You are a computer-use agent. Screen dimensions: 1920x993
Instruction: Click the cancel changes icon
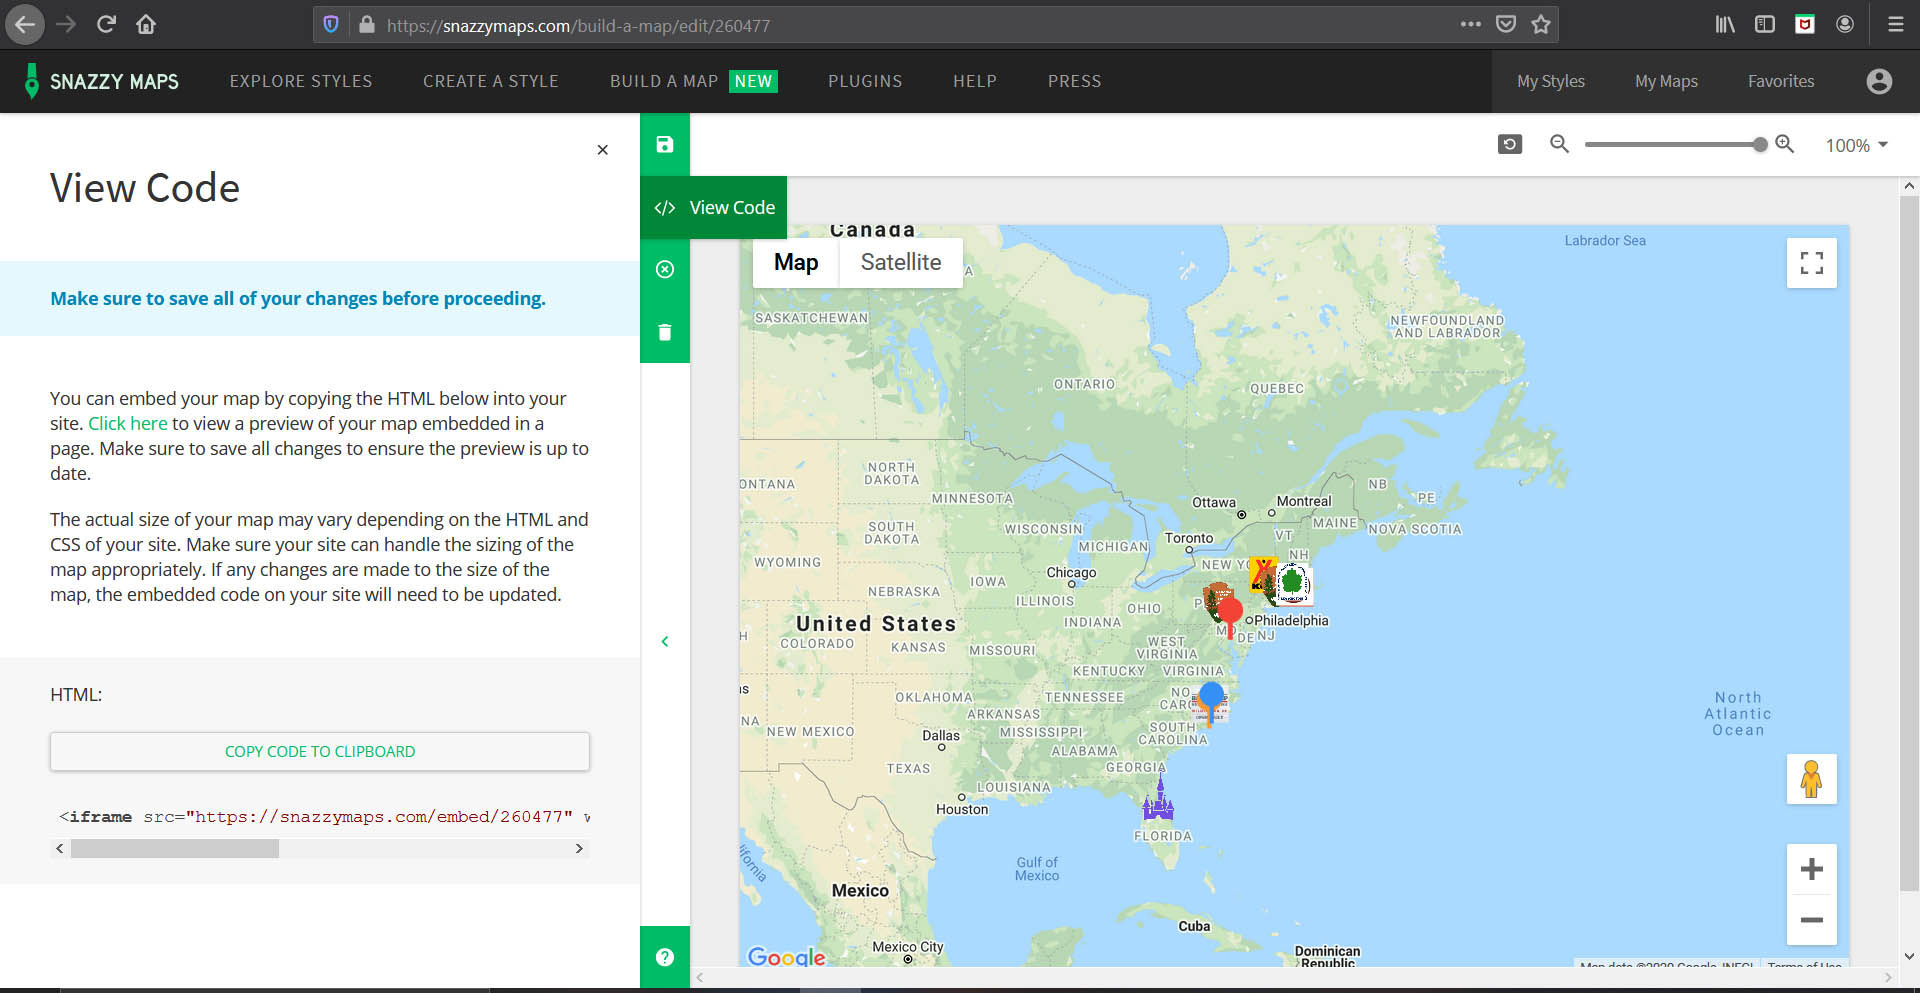664,268
